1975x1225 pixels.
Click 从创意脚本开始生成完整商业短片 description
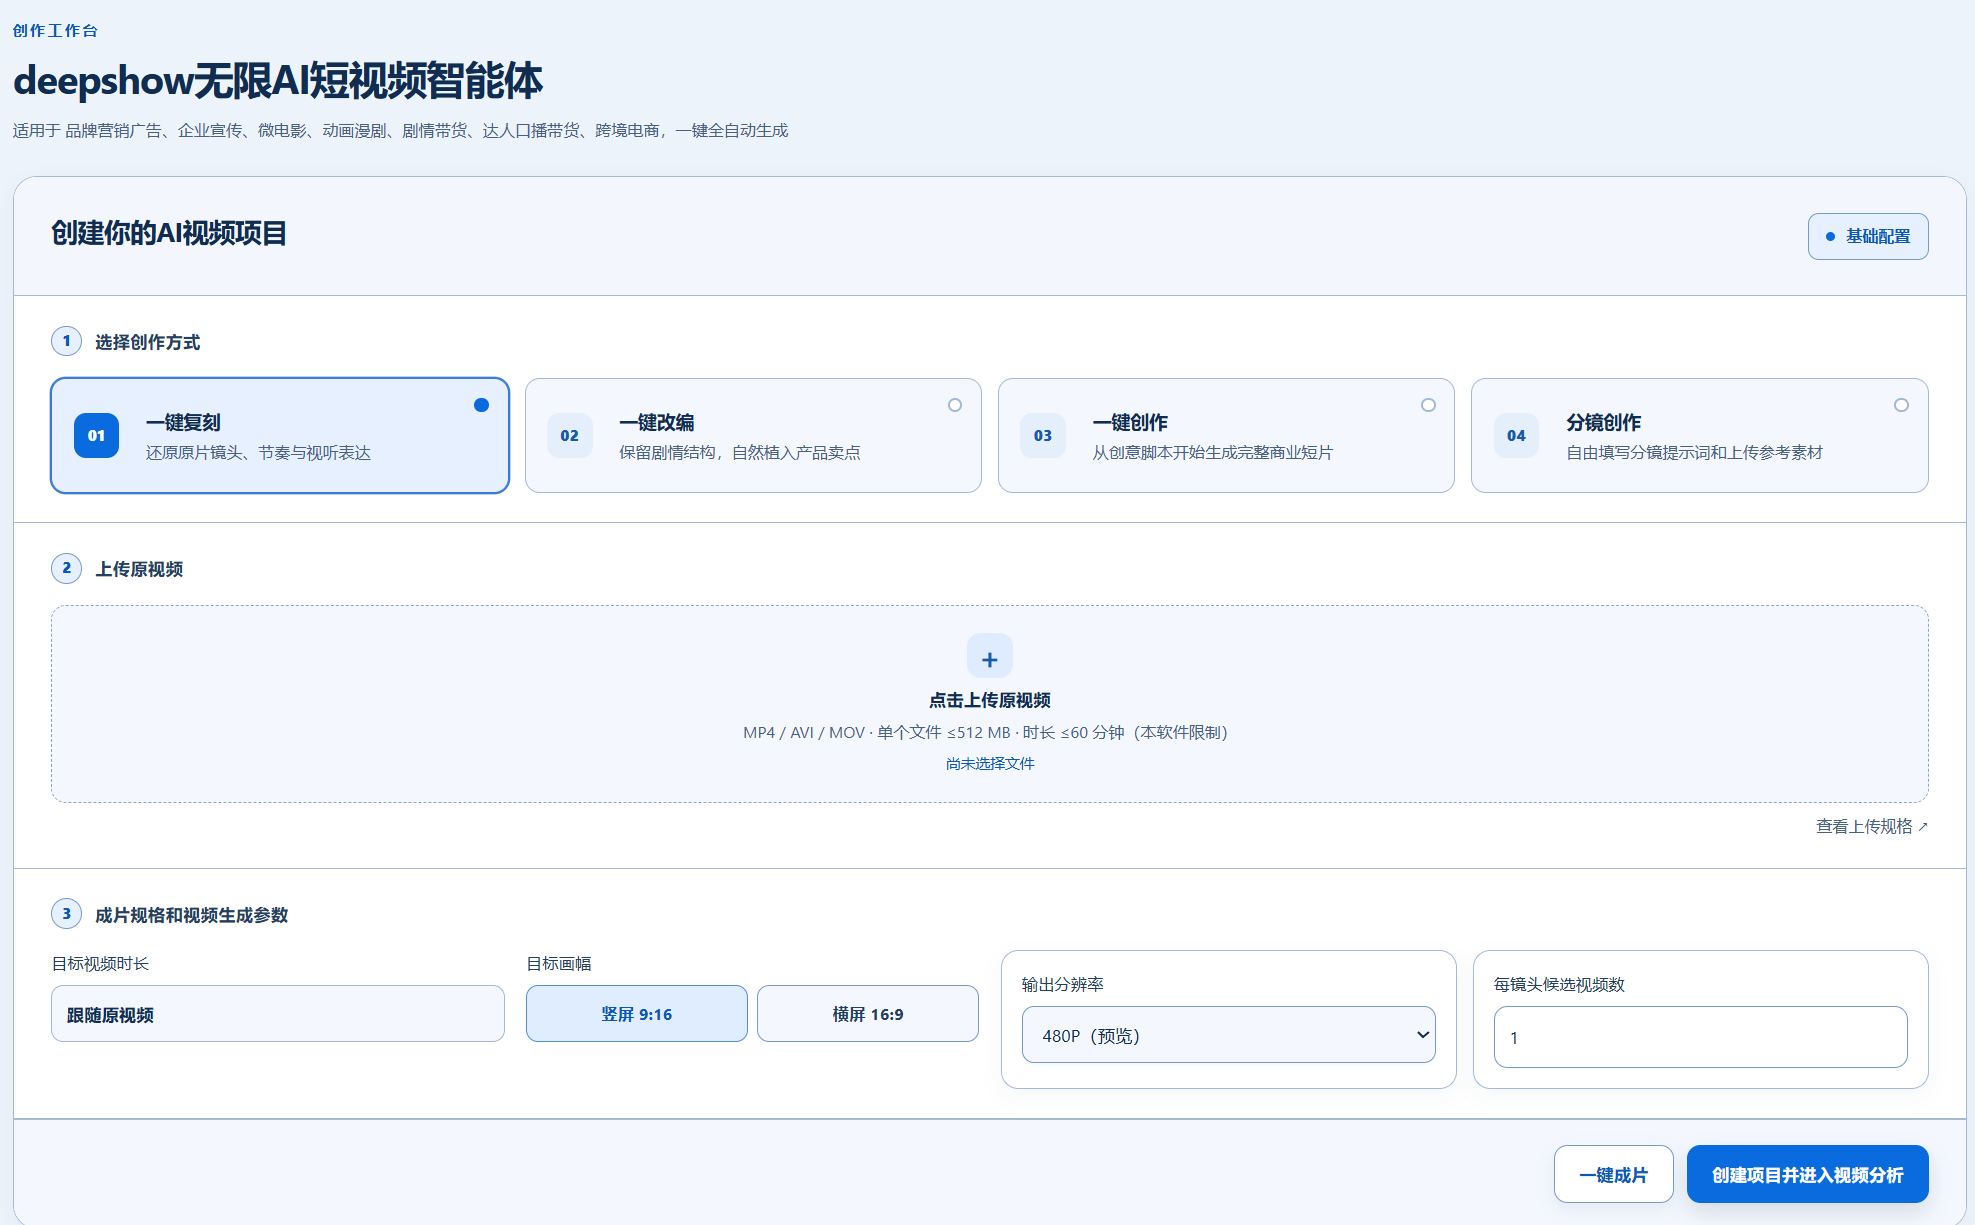click(x=1212, y=452)
